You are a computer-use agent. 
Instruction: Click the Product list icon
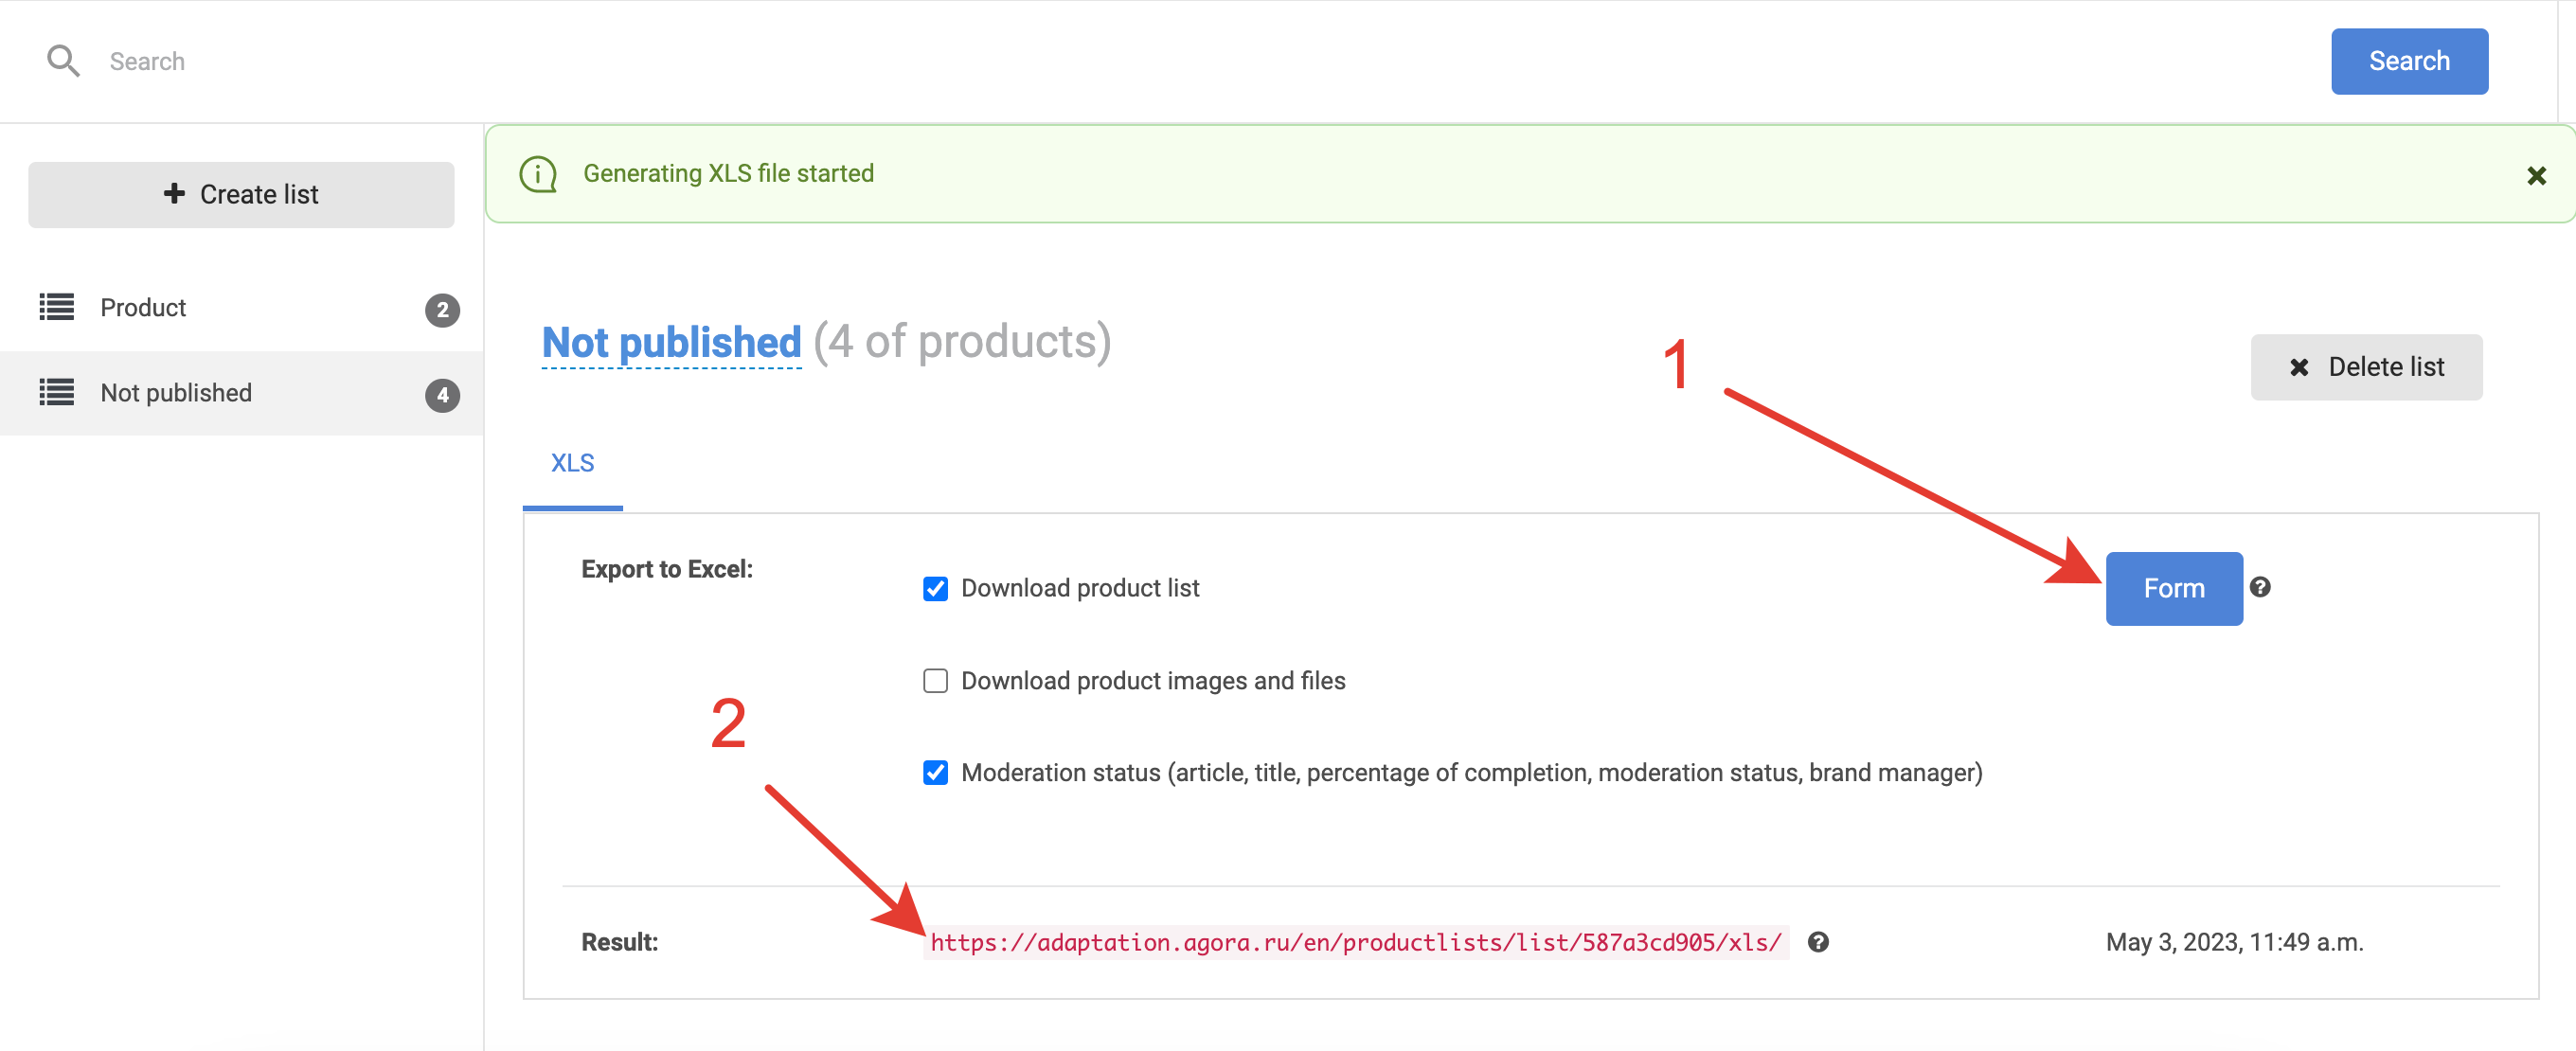[56, 307]
